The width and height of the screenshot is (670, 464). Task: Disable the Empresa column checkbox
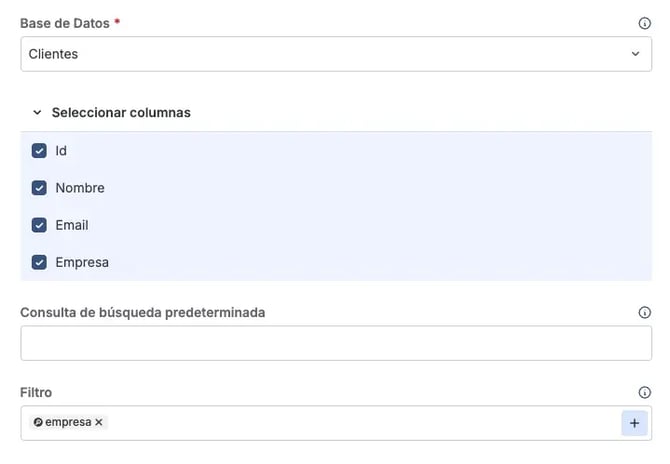pyautogui.click(x=39, y=262)
